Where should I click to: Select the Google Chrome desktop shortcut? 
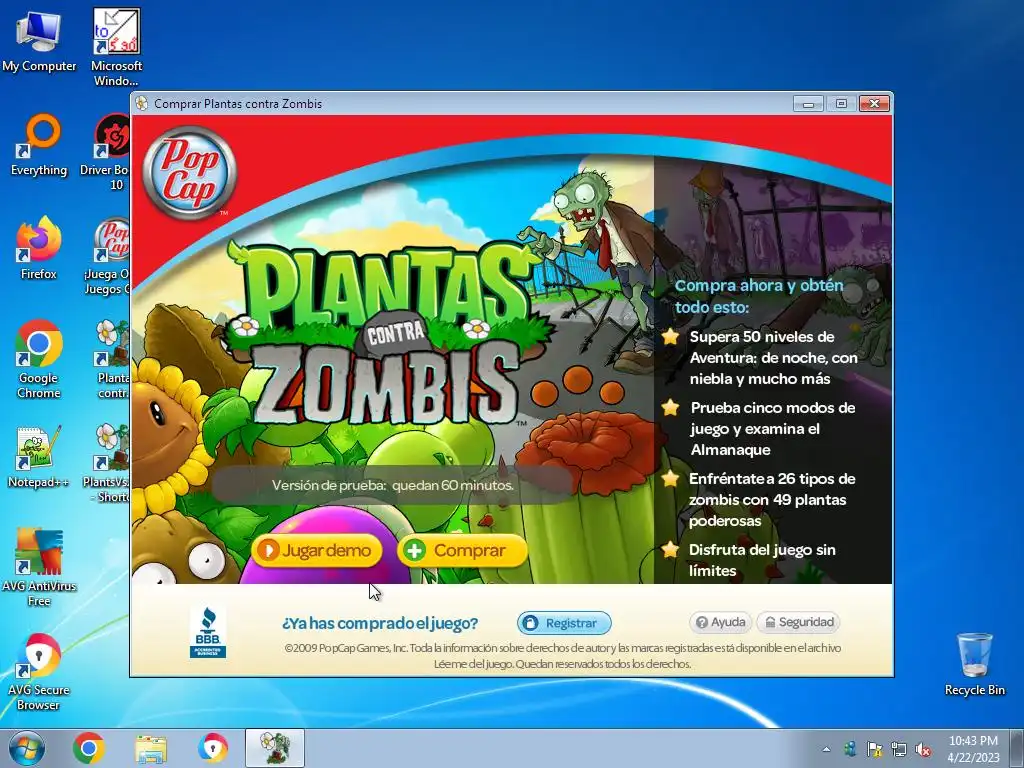pyautogui.click(x=39, y=360)
